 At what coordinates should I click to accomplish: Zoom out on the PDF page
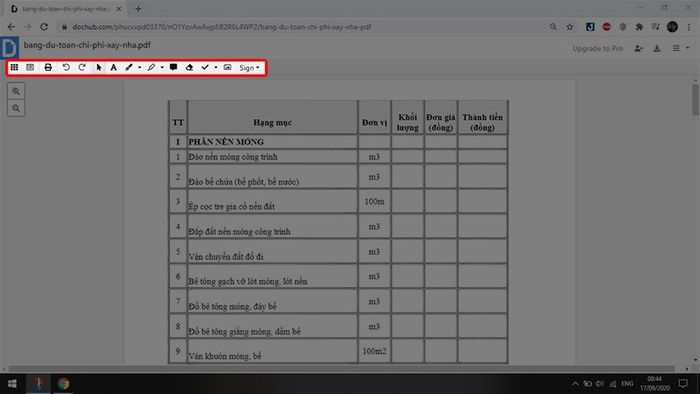16,108
